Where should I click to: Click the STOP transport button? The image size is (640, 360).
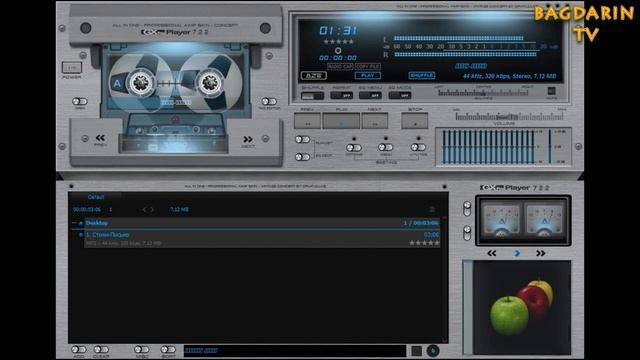click(x=415, y=121)
